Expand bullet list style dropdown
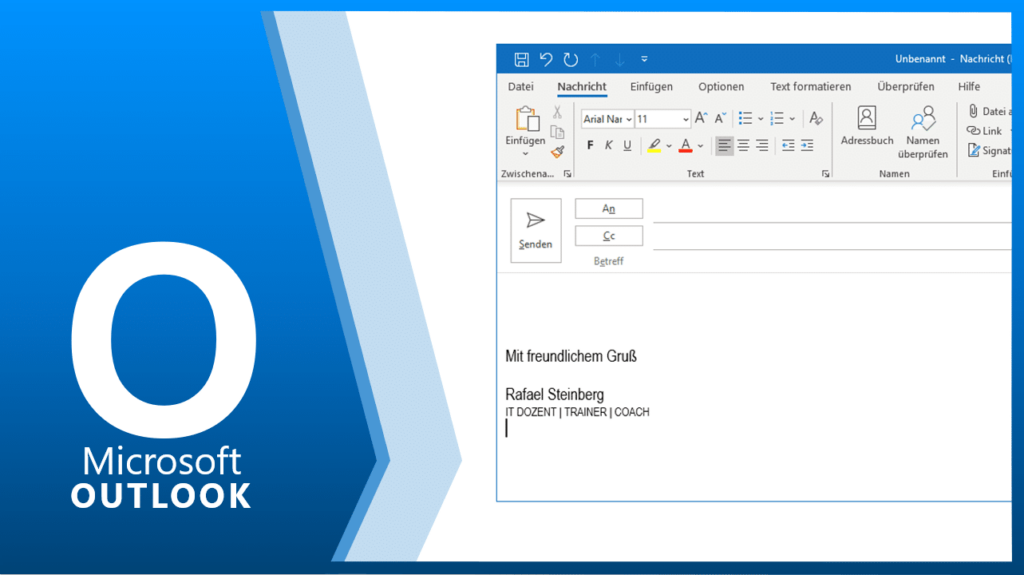 pyautogui.click(x=760, y=119)
